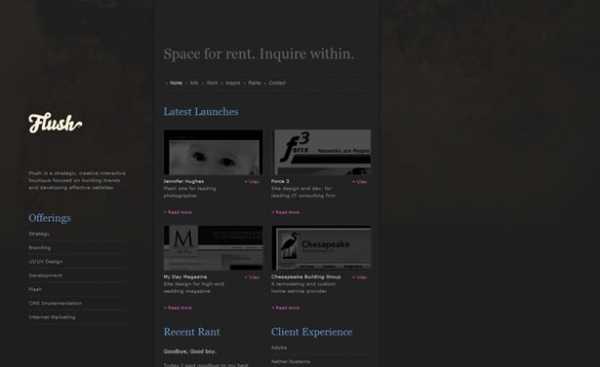Go to the Contact navigation link
Viewport: 600px width, 367px height.
click(x=277, y=83)
